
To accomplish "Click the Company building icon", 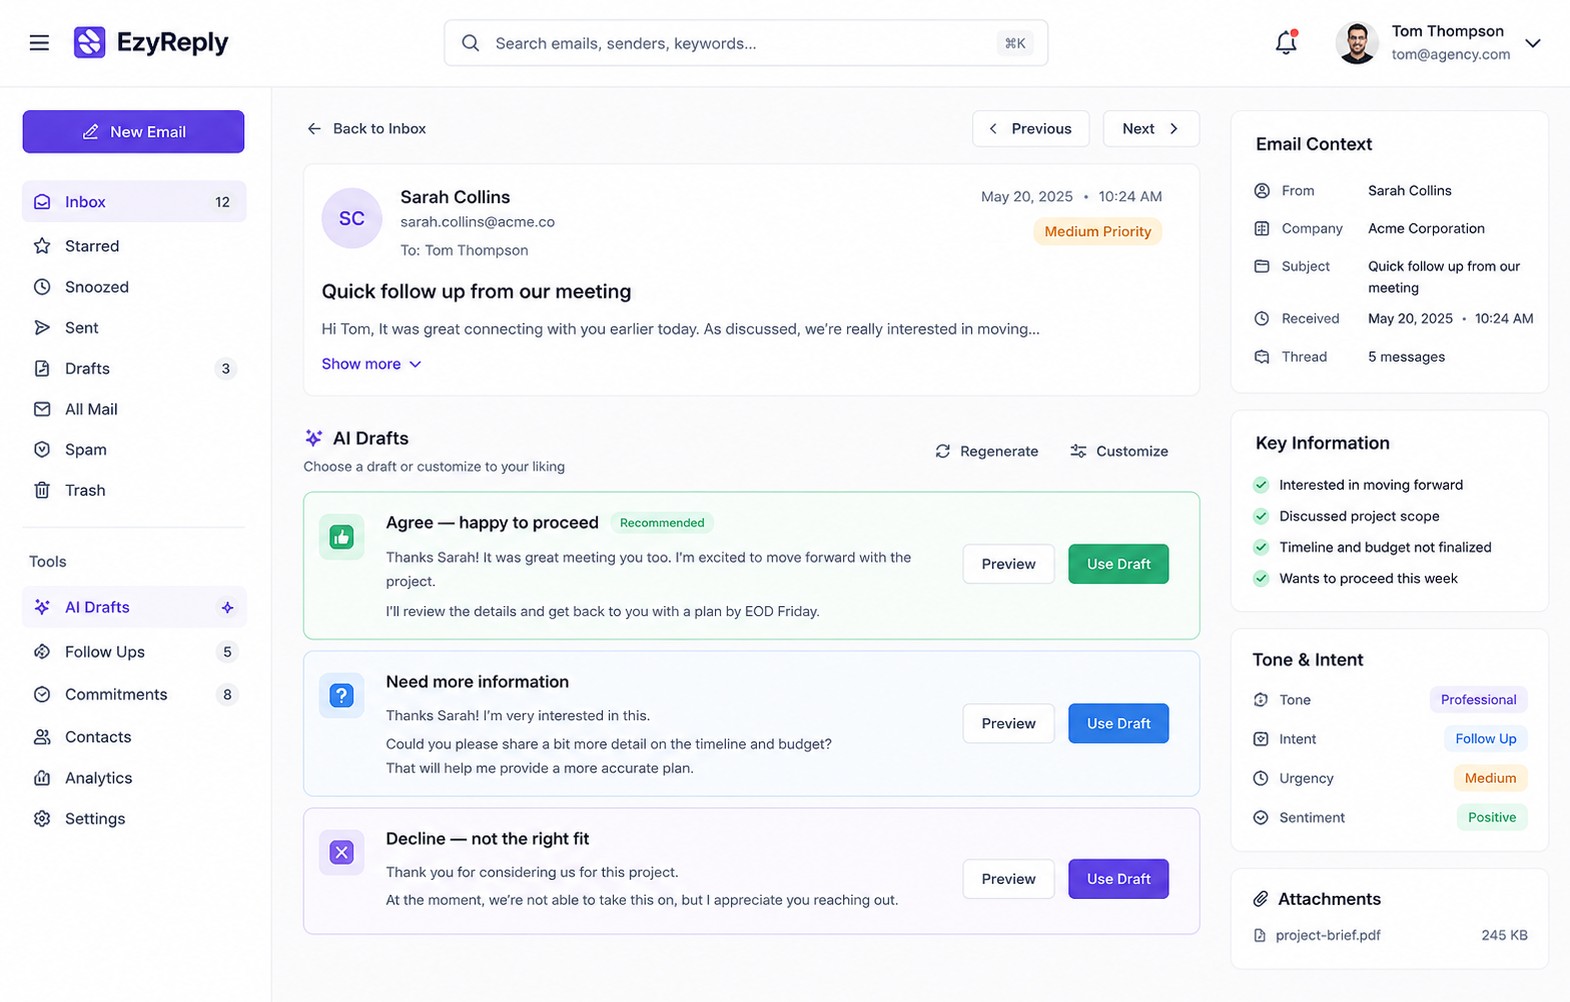I will [1262, 229].
